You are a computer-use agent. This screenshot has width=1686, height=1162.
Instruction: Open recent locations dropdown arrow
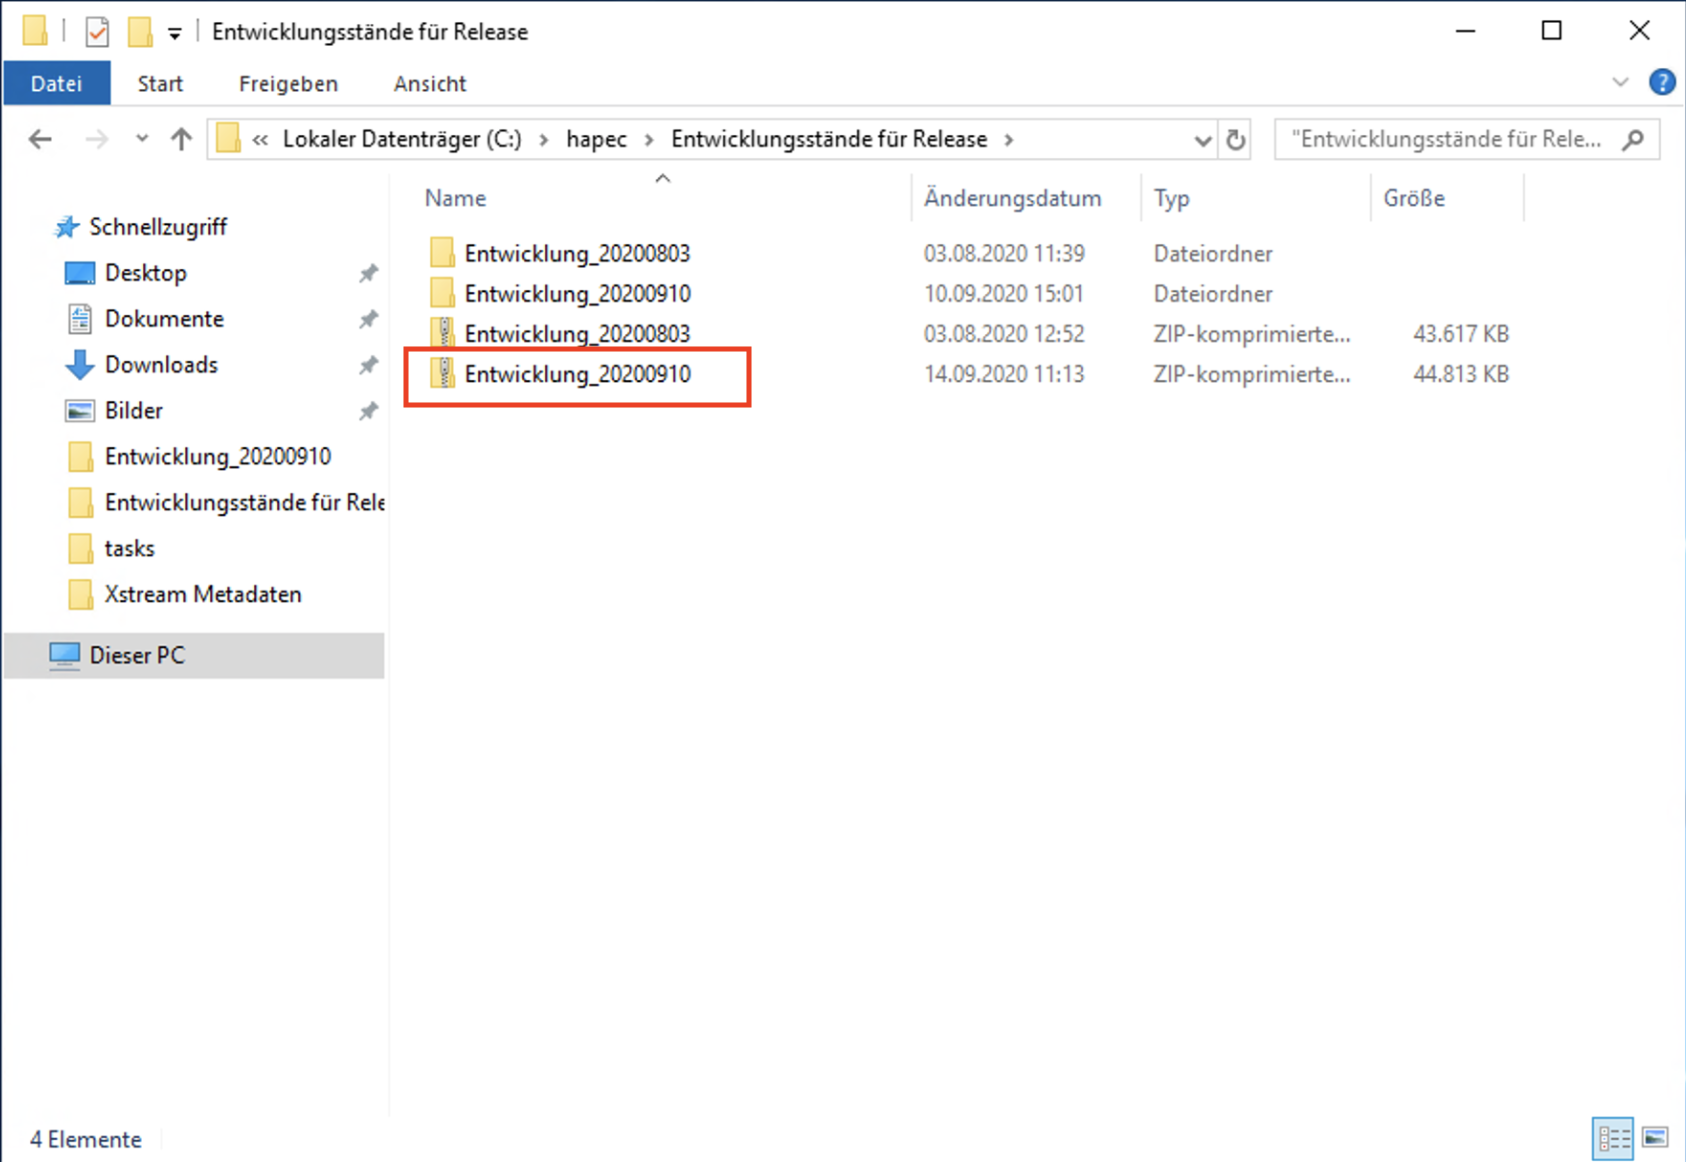pos(142,139)
